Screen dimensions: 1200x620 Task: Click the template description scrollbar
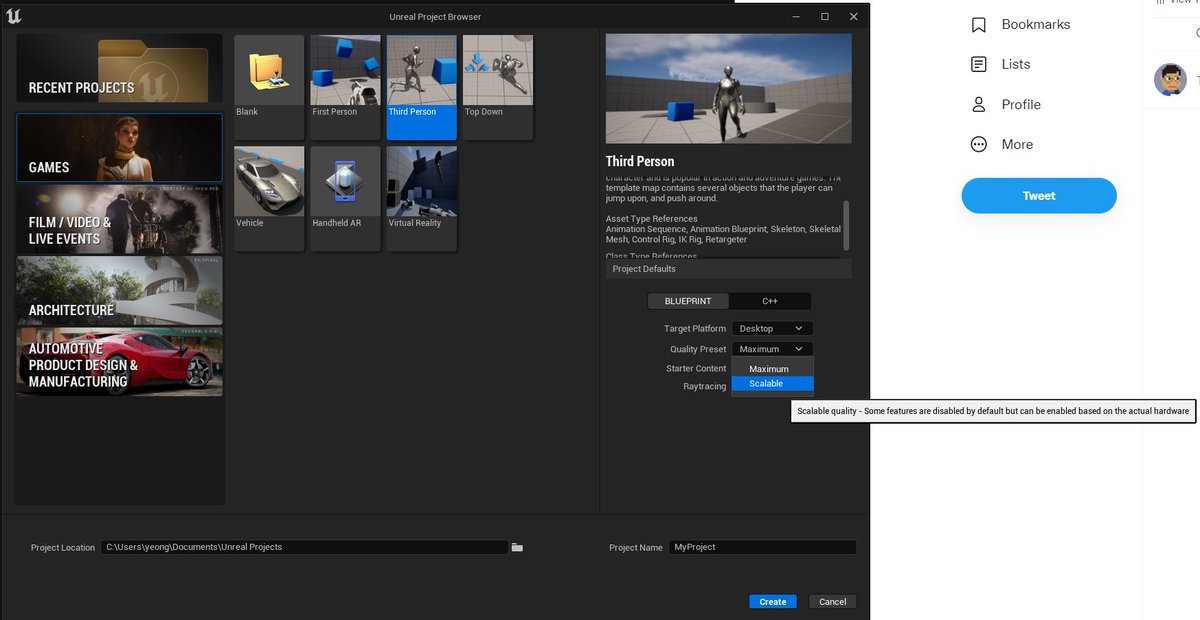(x=847, y=225)
